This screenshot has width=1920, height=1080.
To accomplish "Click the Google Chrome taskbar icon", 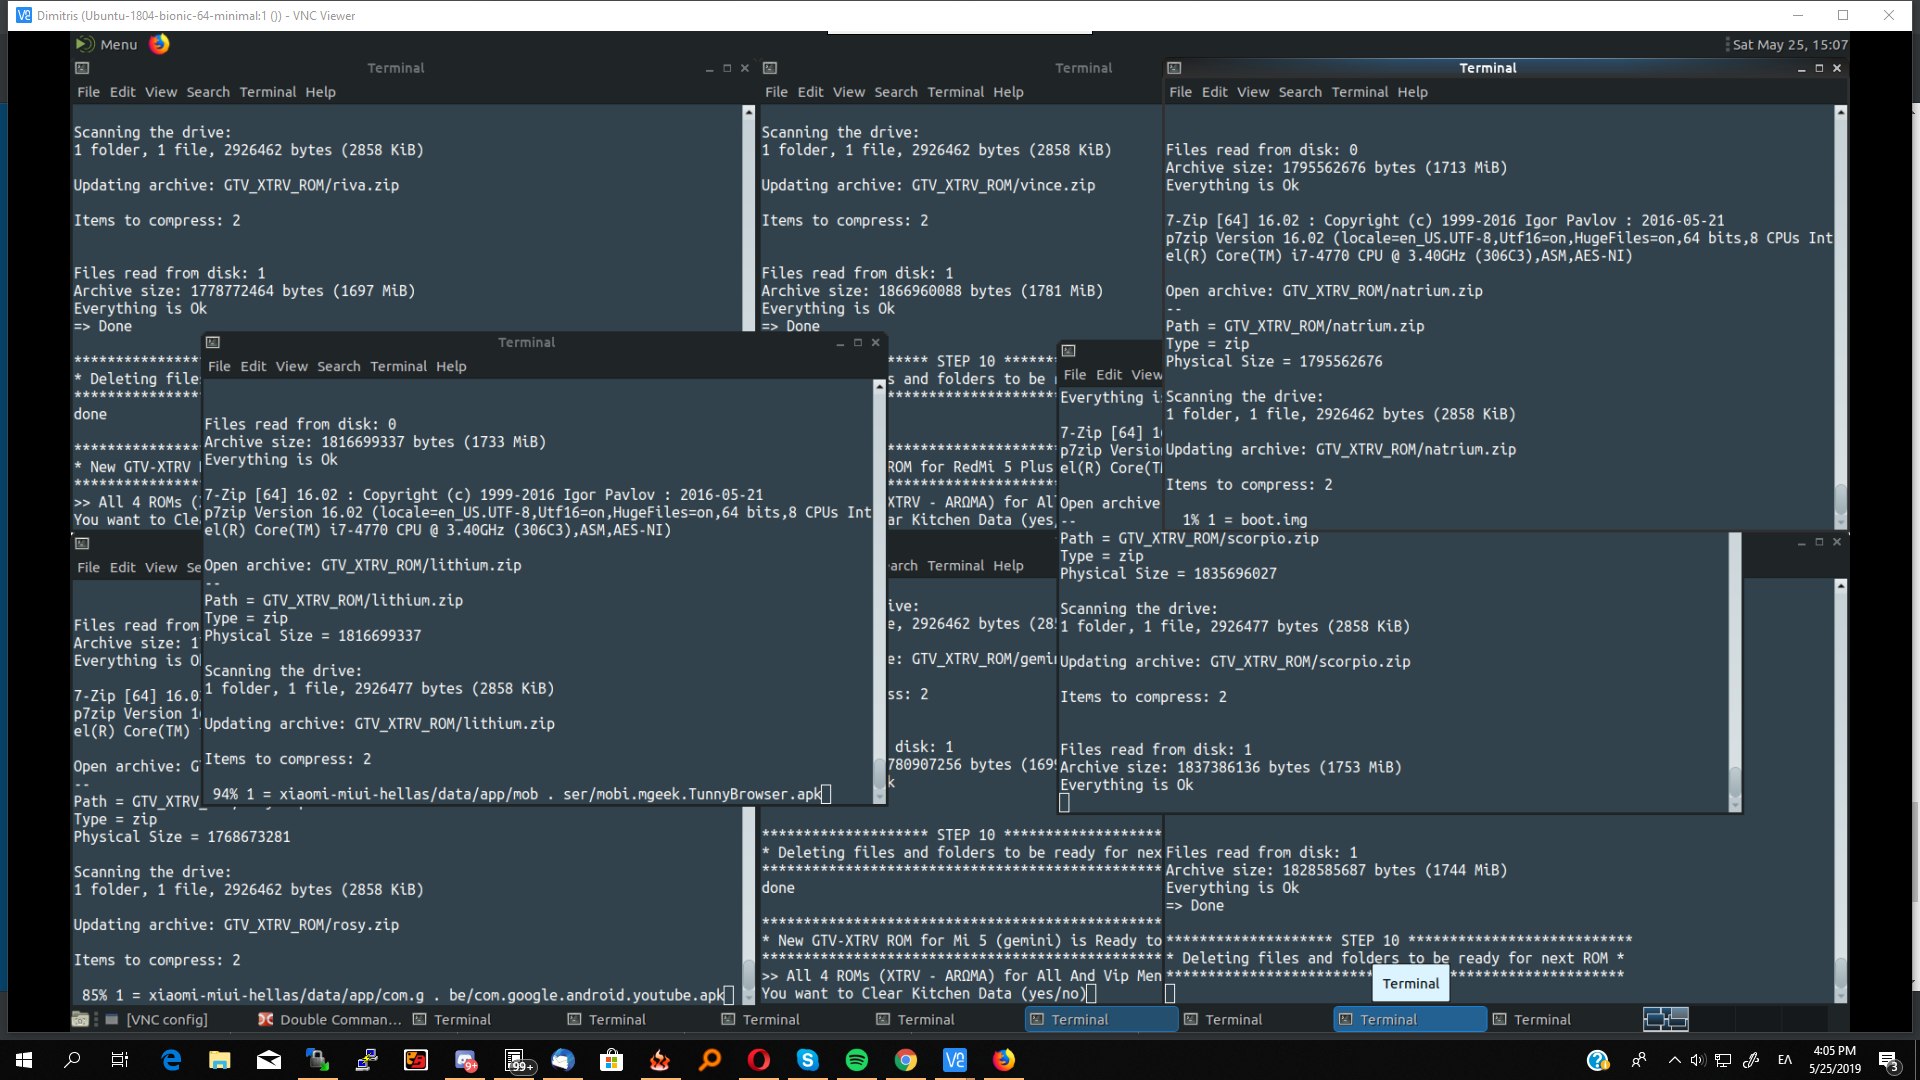I will [x=906, y=1060].
